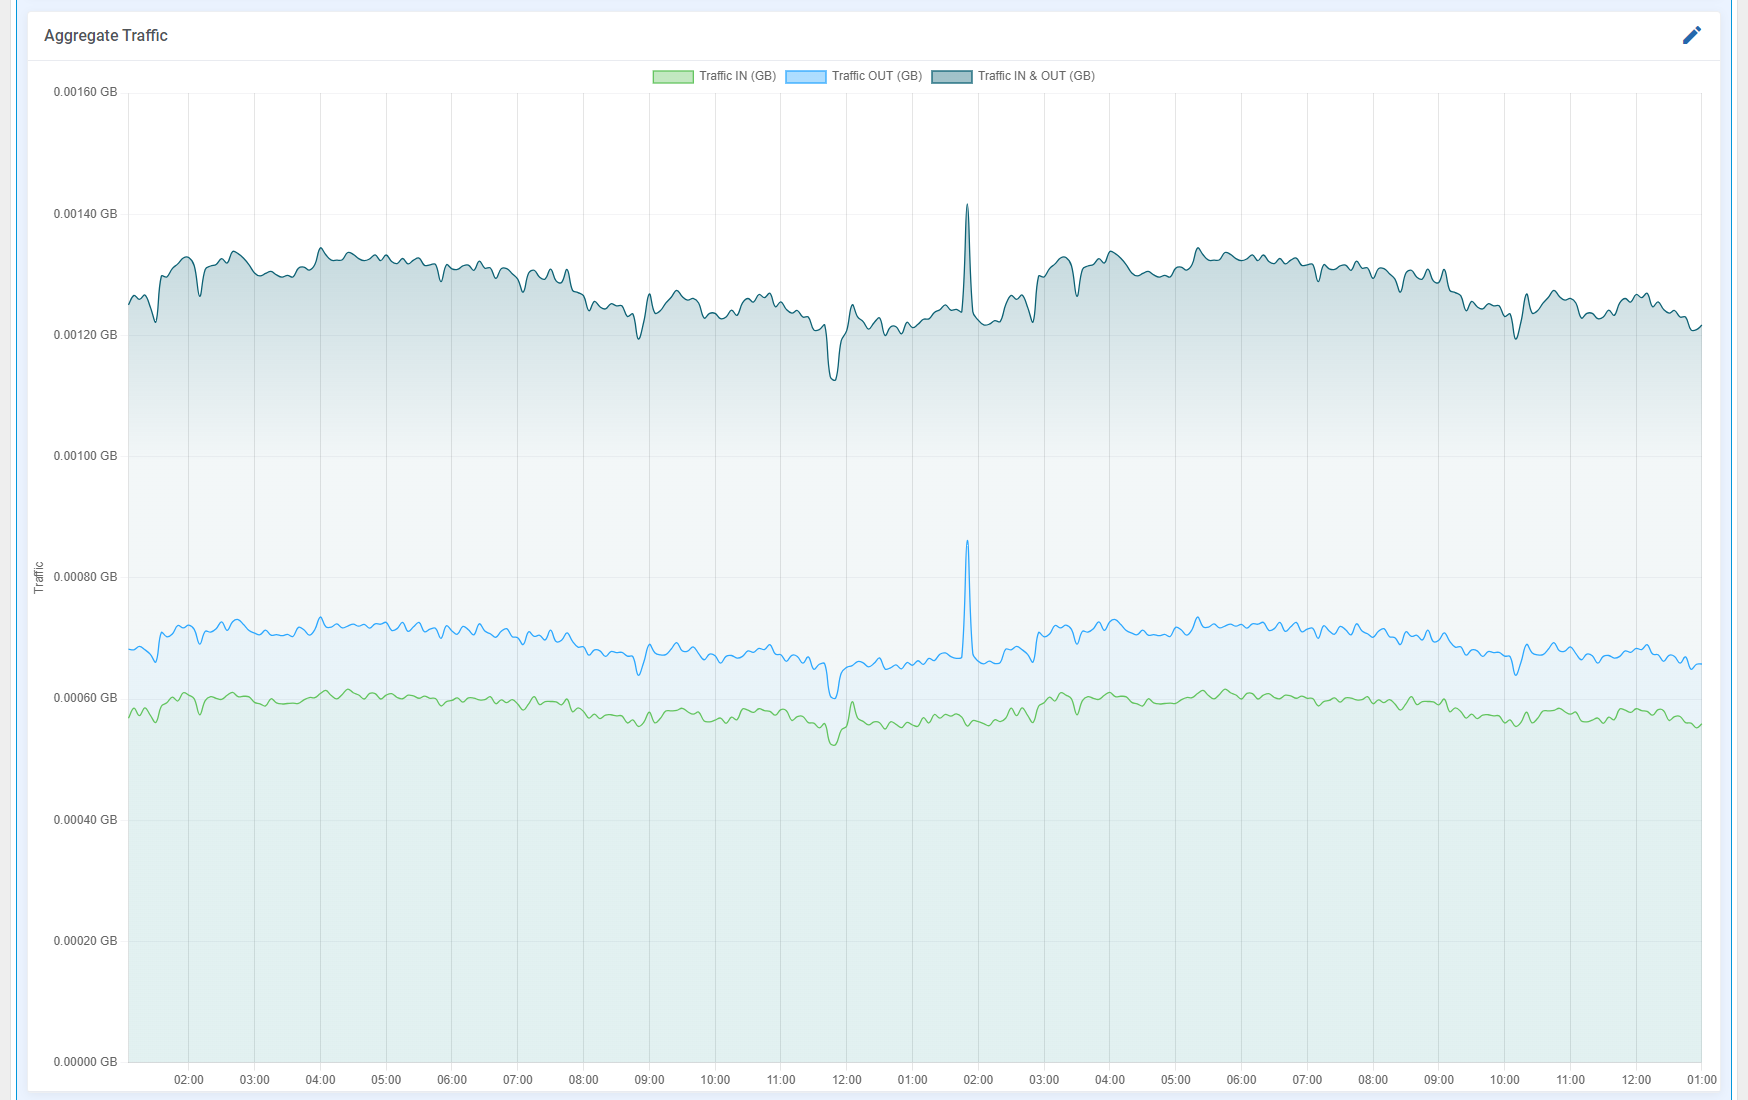Click the edit pencil icon

1691,35
